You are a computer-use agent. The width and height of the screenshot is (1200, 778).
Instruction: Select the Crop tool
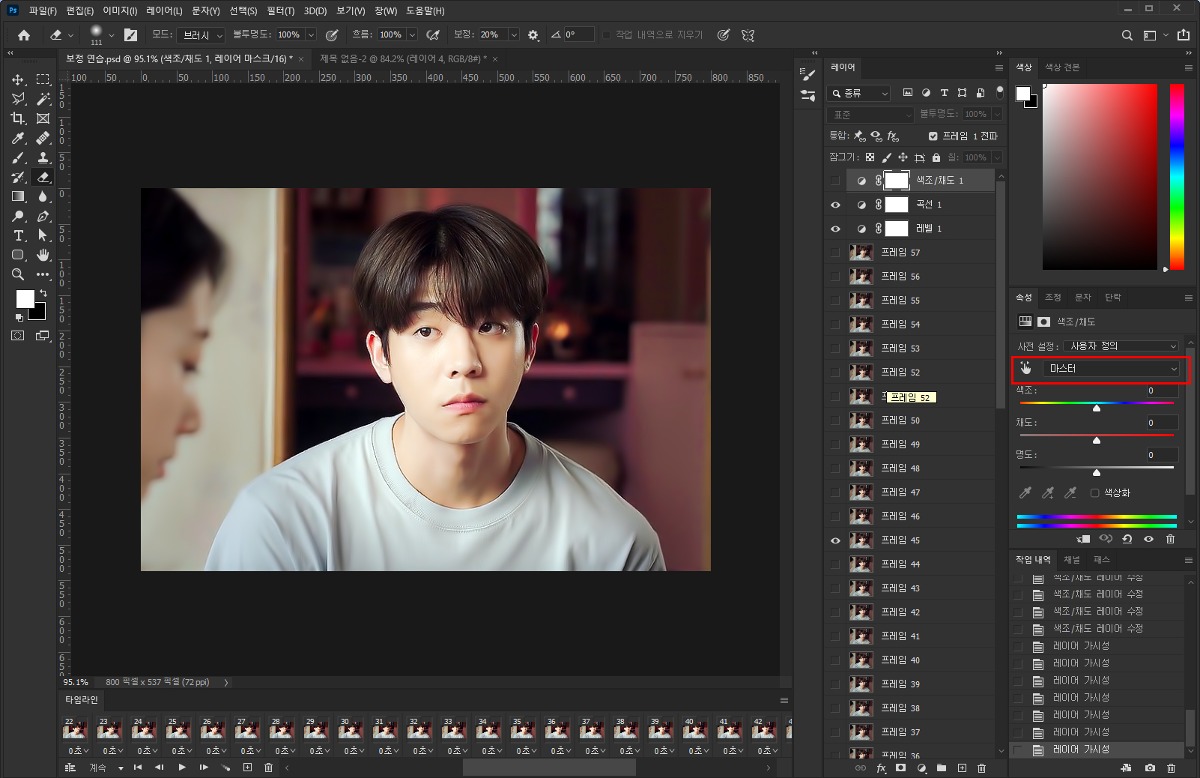[18, 118]
